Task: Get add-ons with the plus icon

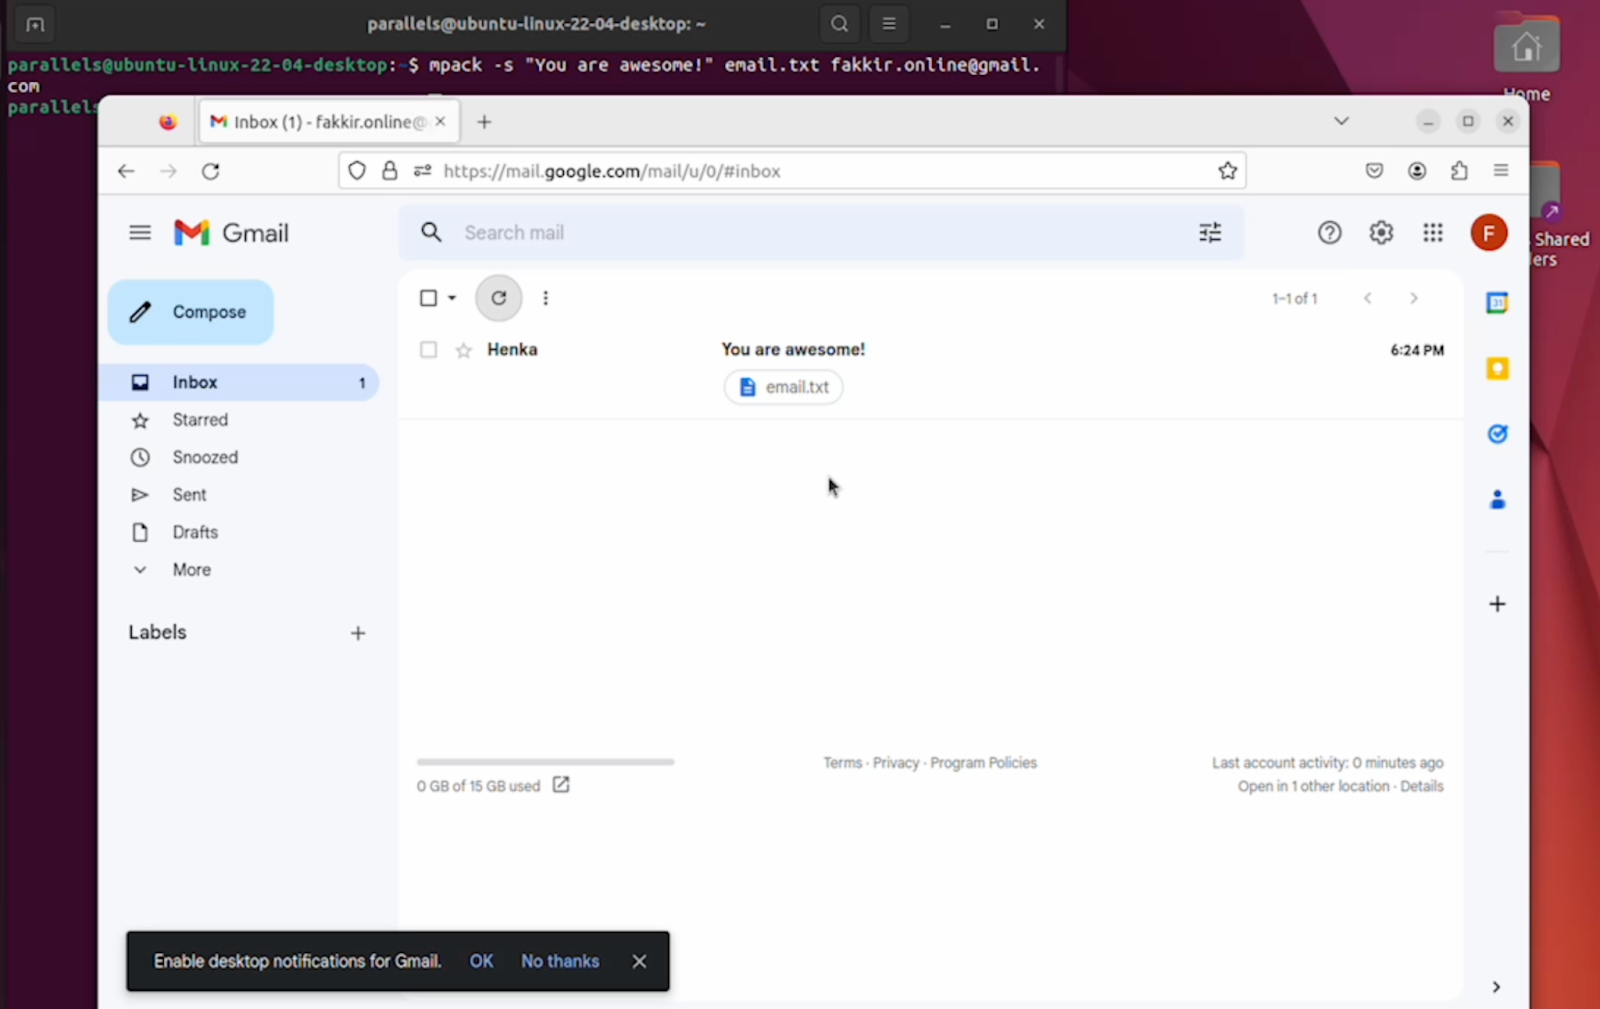Action: click(1497, 604)
